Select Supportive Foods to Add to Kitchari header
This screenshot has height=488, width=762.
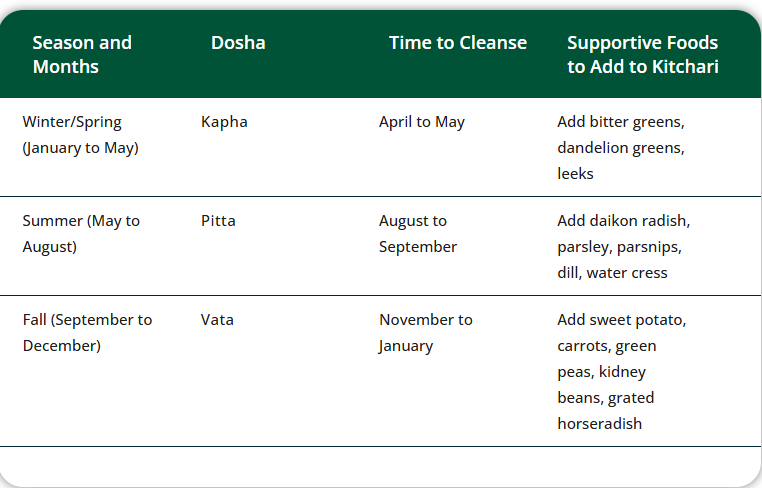(x=642, y=55)
